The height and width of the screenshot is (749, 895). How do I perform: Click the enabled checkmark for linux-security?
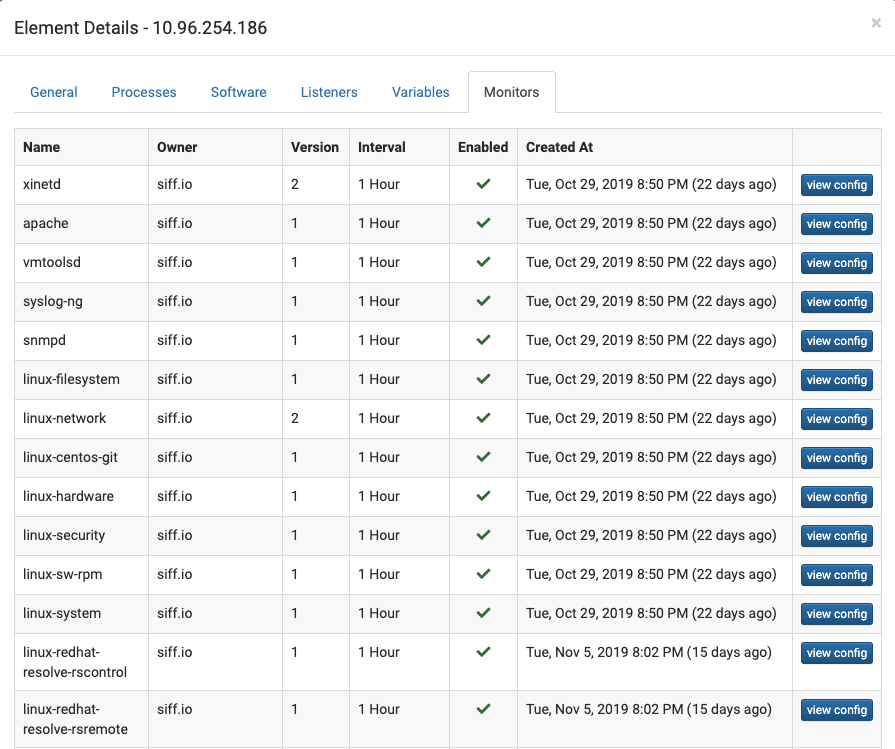click(483, 535)
